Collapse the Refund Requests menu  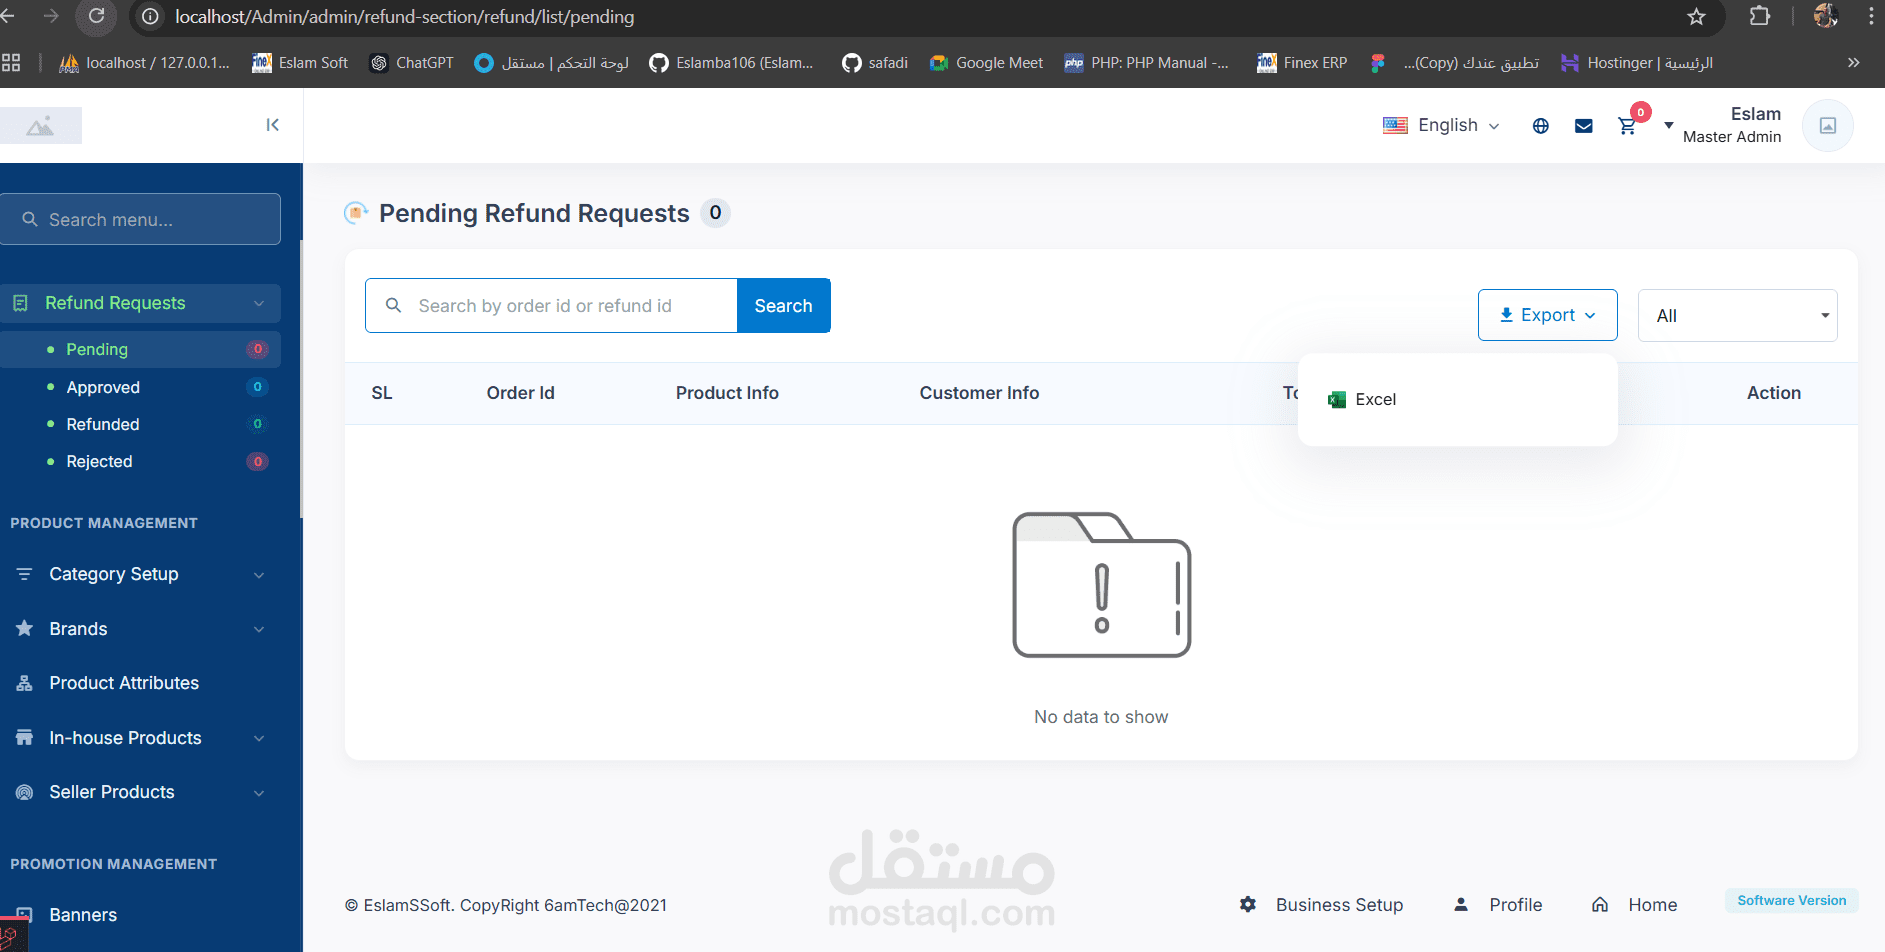point(140,303)
